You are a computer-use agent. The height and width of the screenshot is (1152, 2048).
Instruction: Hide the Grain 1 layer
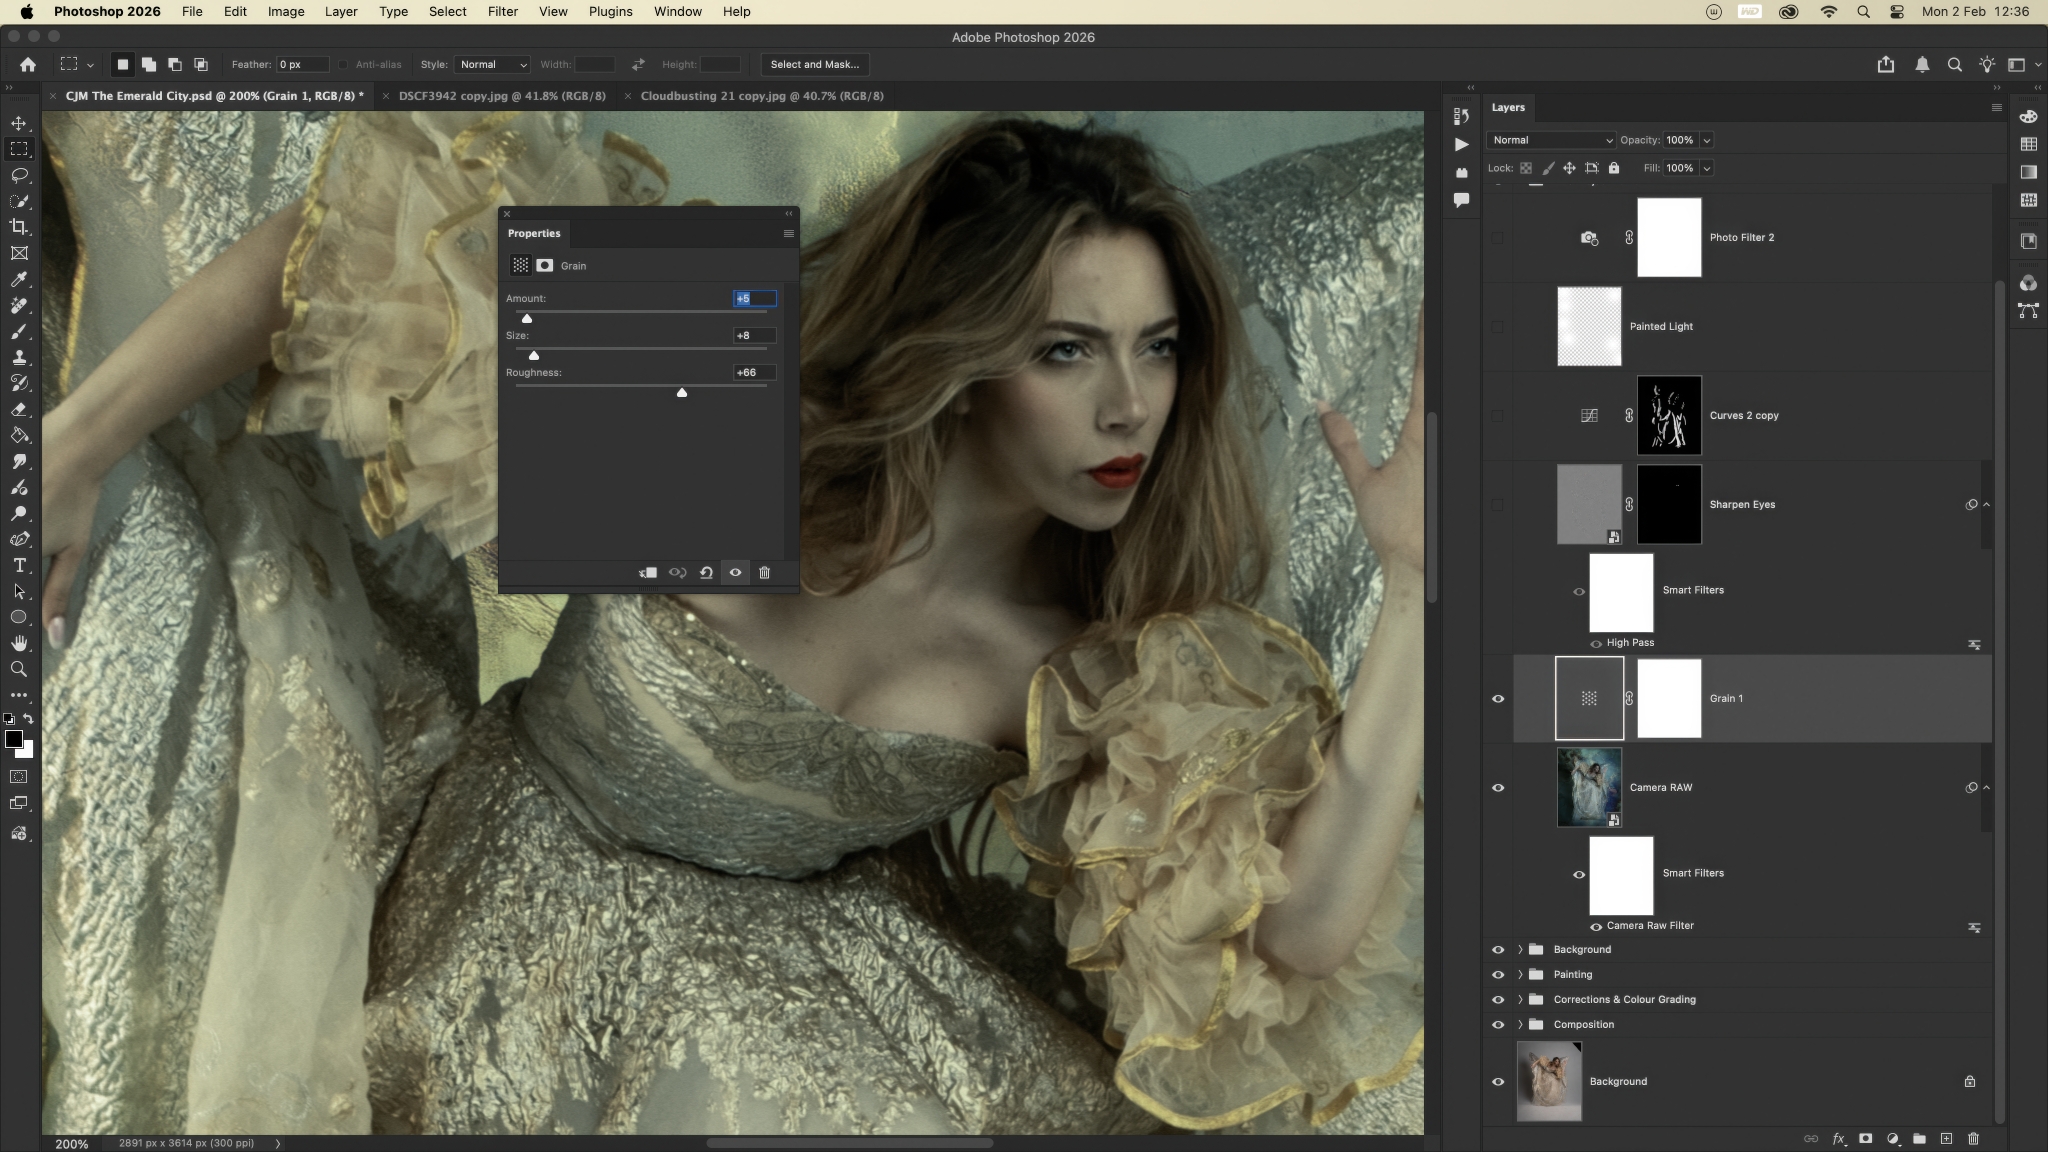[1497, 698]
